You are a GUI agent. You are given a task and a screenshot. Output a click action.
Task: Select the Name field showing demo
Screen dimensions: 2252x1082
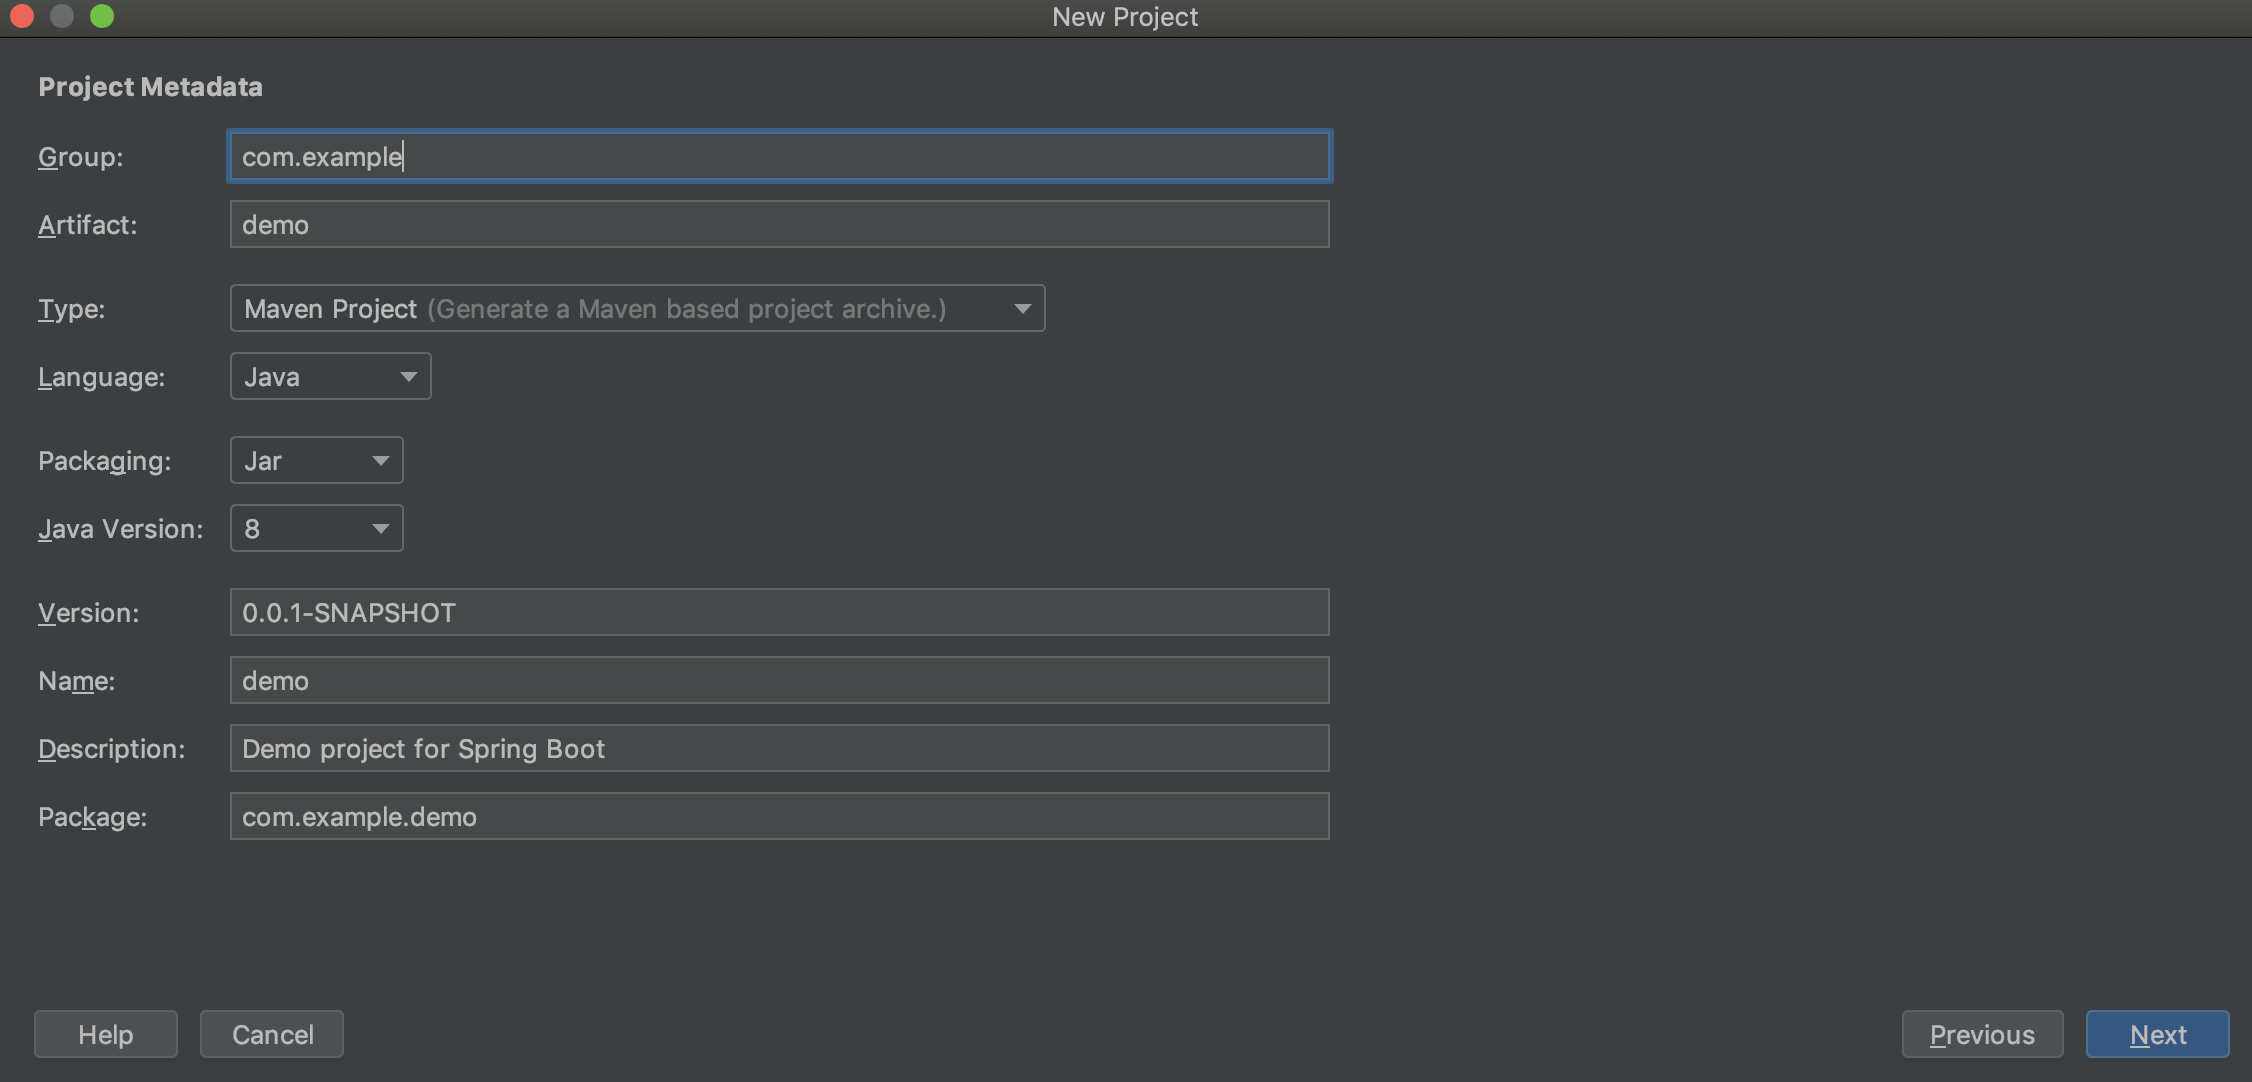780,678
